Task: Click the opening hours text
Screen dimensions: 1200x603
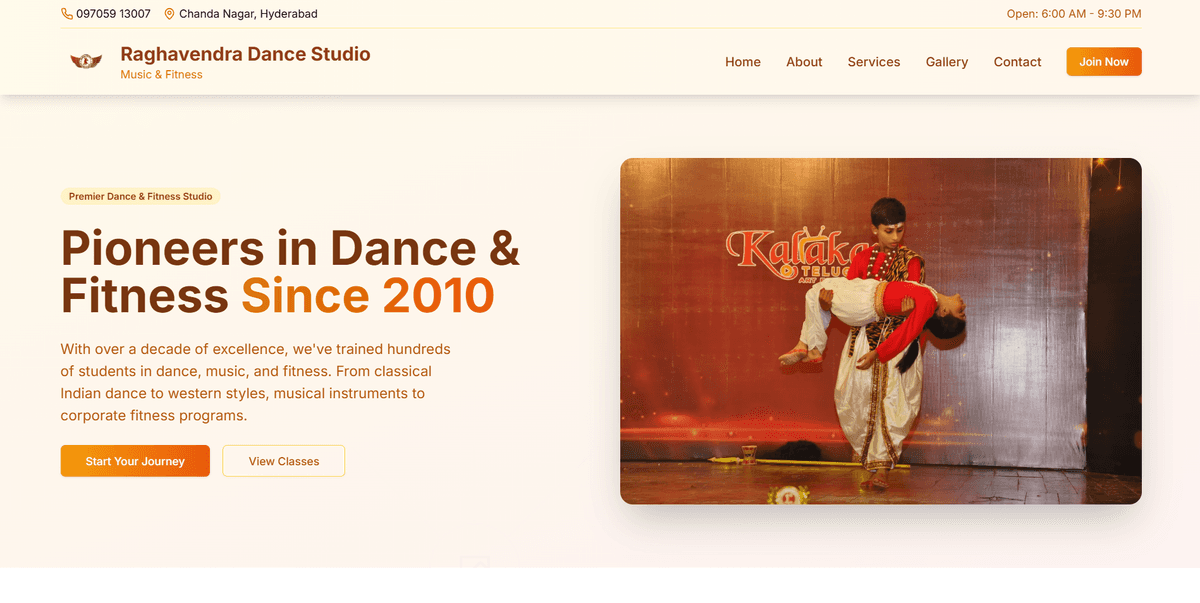Action: [1073, 14]
